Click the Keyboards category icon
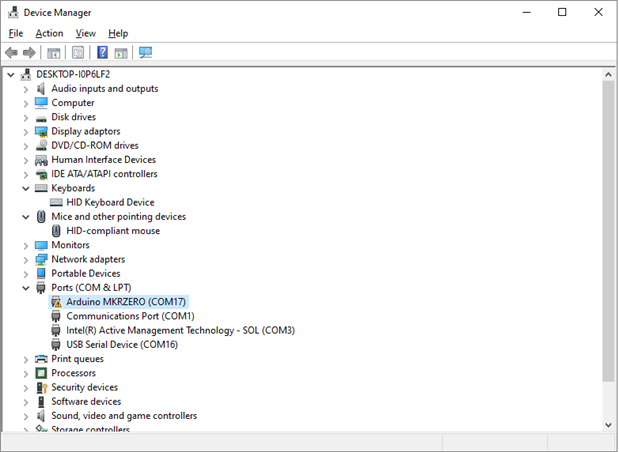The width and height of the screenshot is (619, 452). click(x=41, y=188)
